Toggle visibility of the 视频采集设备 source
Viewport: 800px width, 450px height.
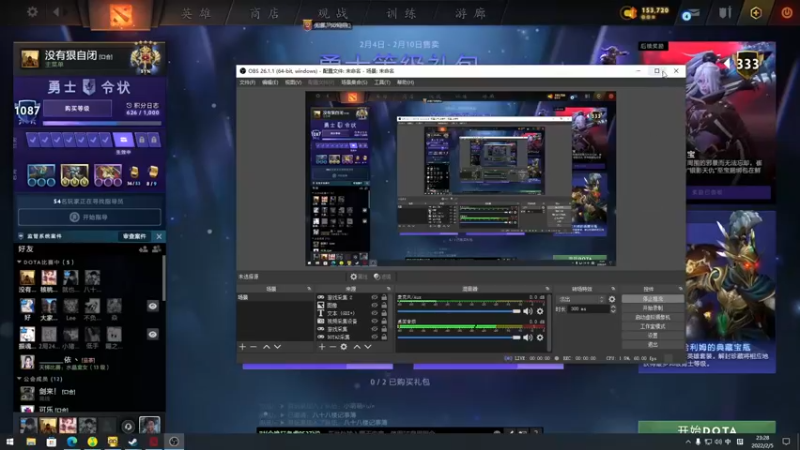coord(375,321)
